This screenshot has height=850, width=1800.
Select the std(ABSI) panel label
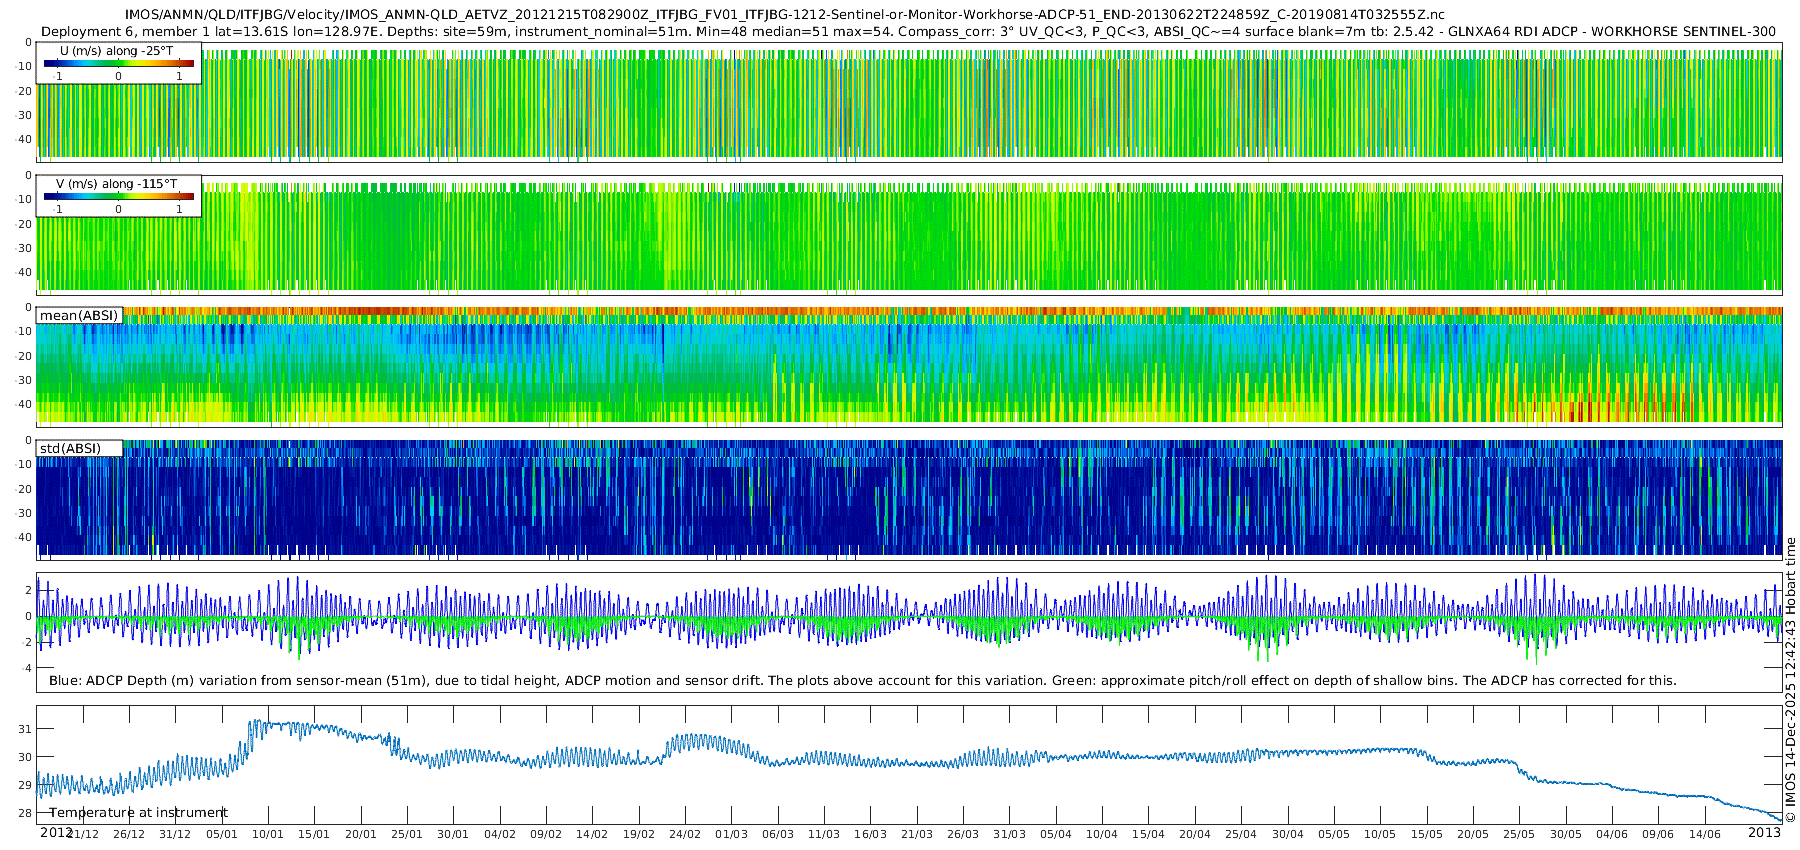[70, 448]
